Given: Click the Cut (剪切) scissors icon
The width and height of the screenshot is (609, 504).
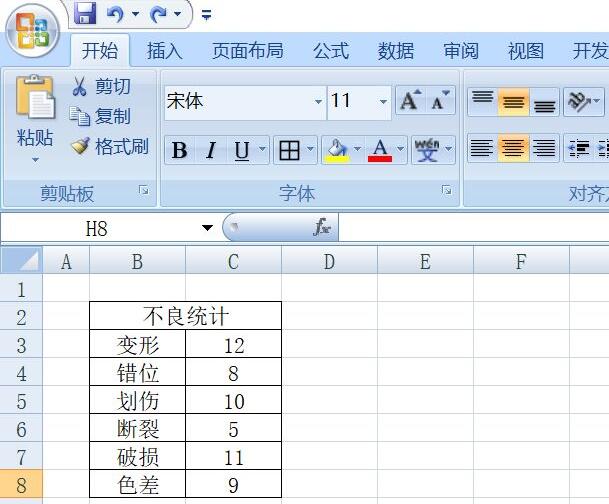Looking at the screenshot, I should 80,87.
